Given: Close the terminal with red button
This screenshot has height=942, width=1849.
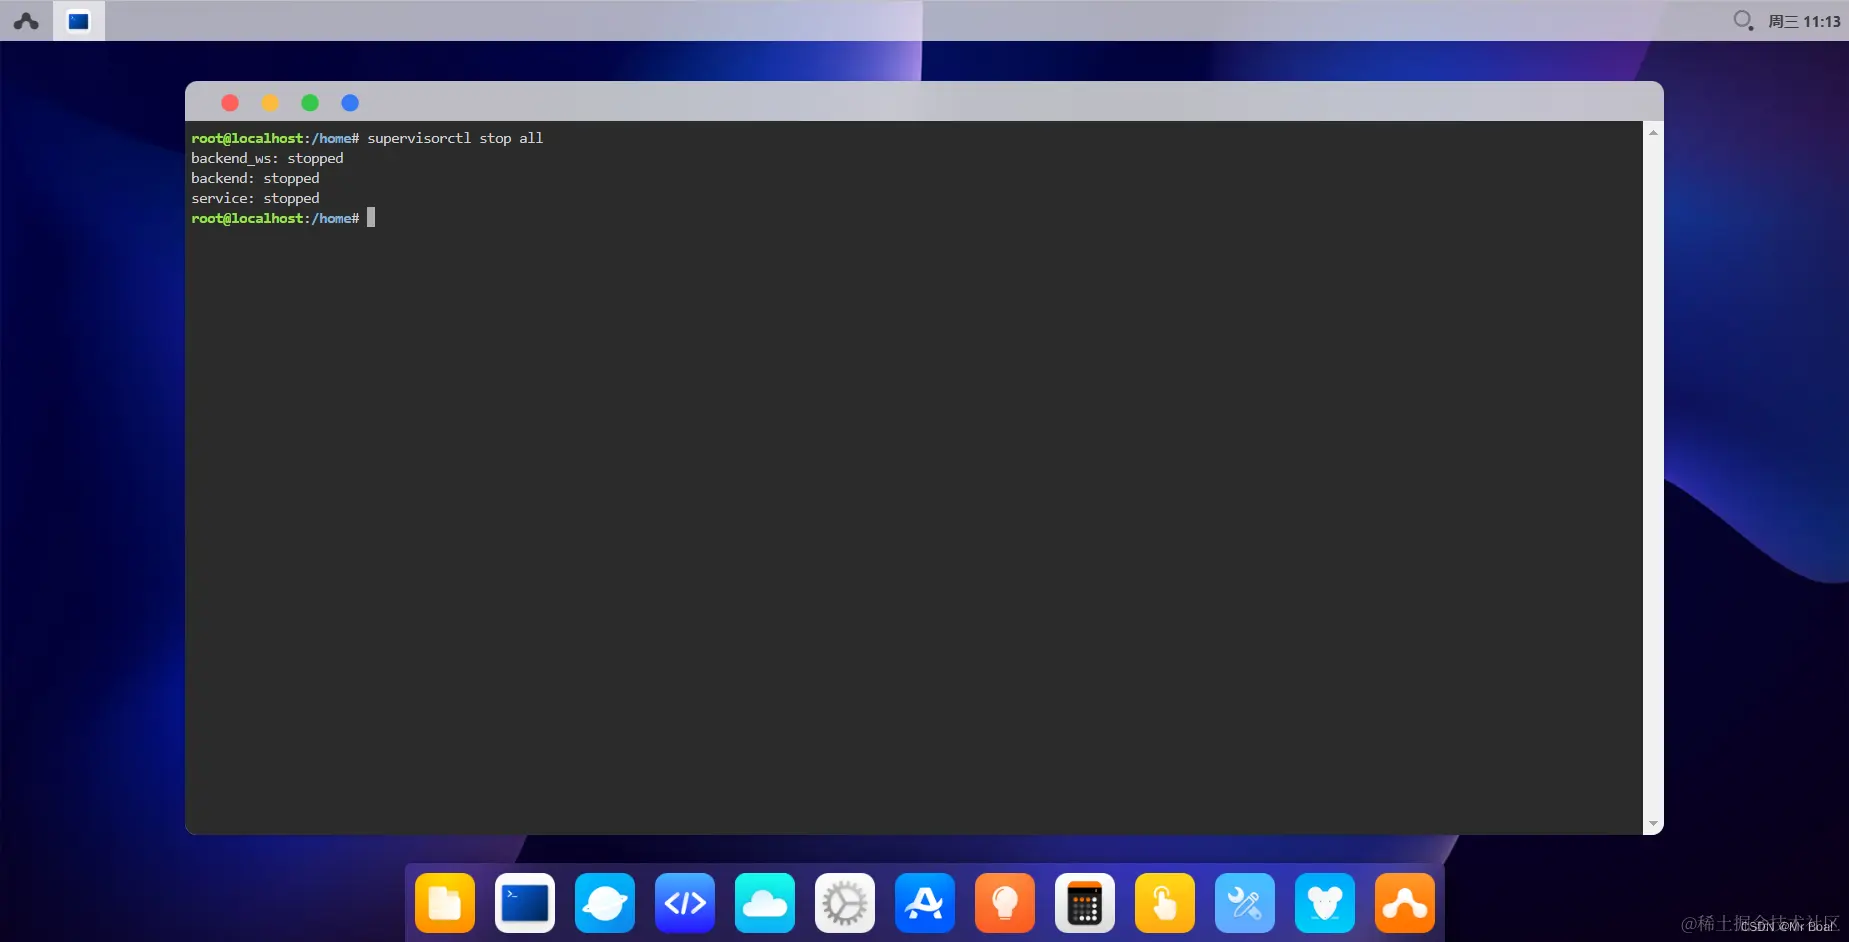Looking at the screenshot, I should 230,102.
